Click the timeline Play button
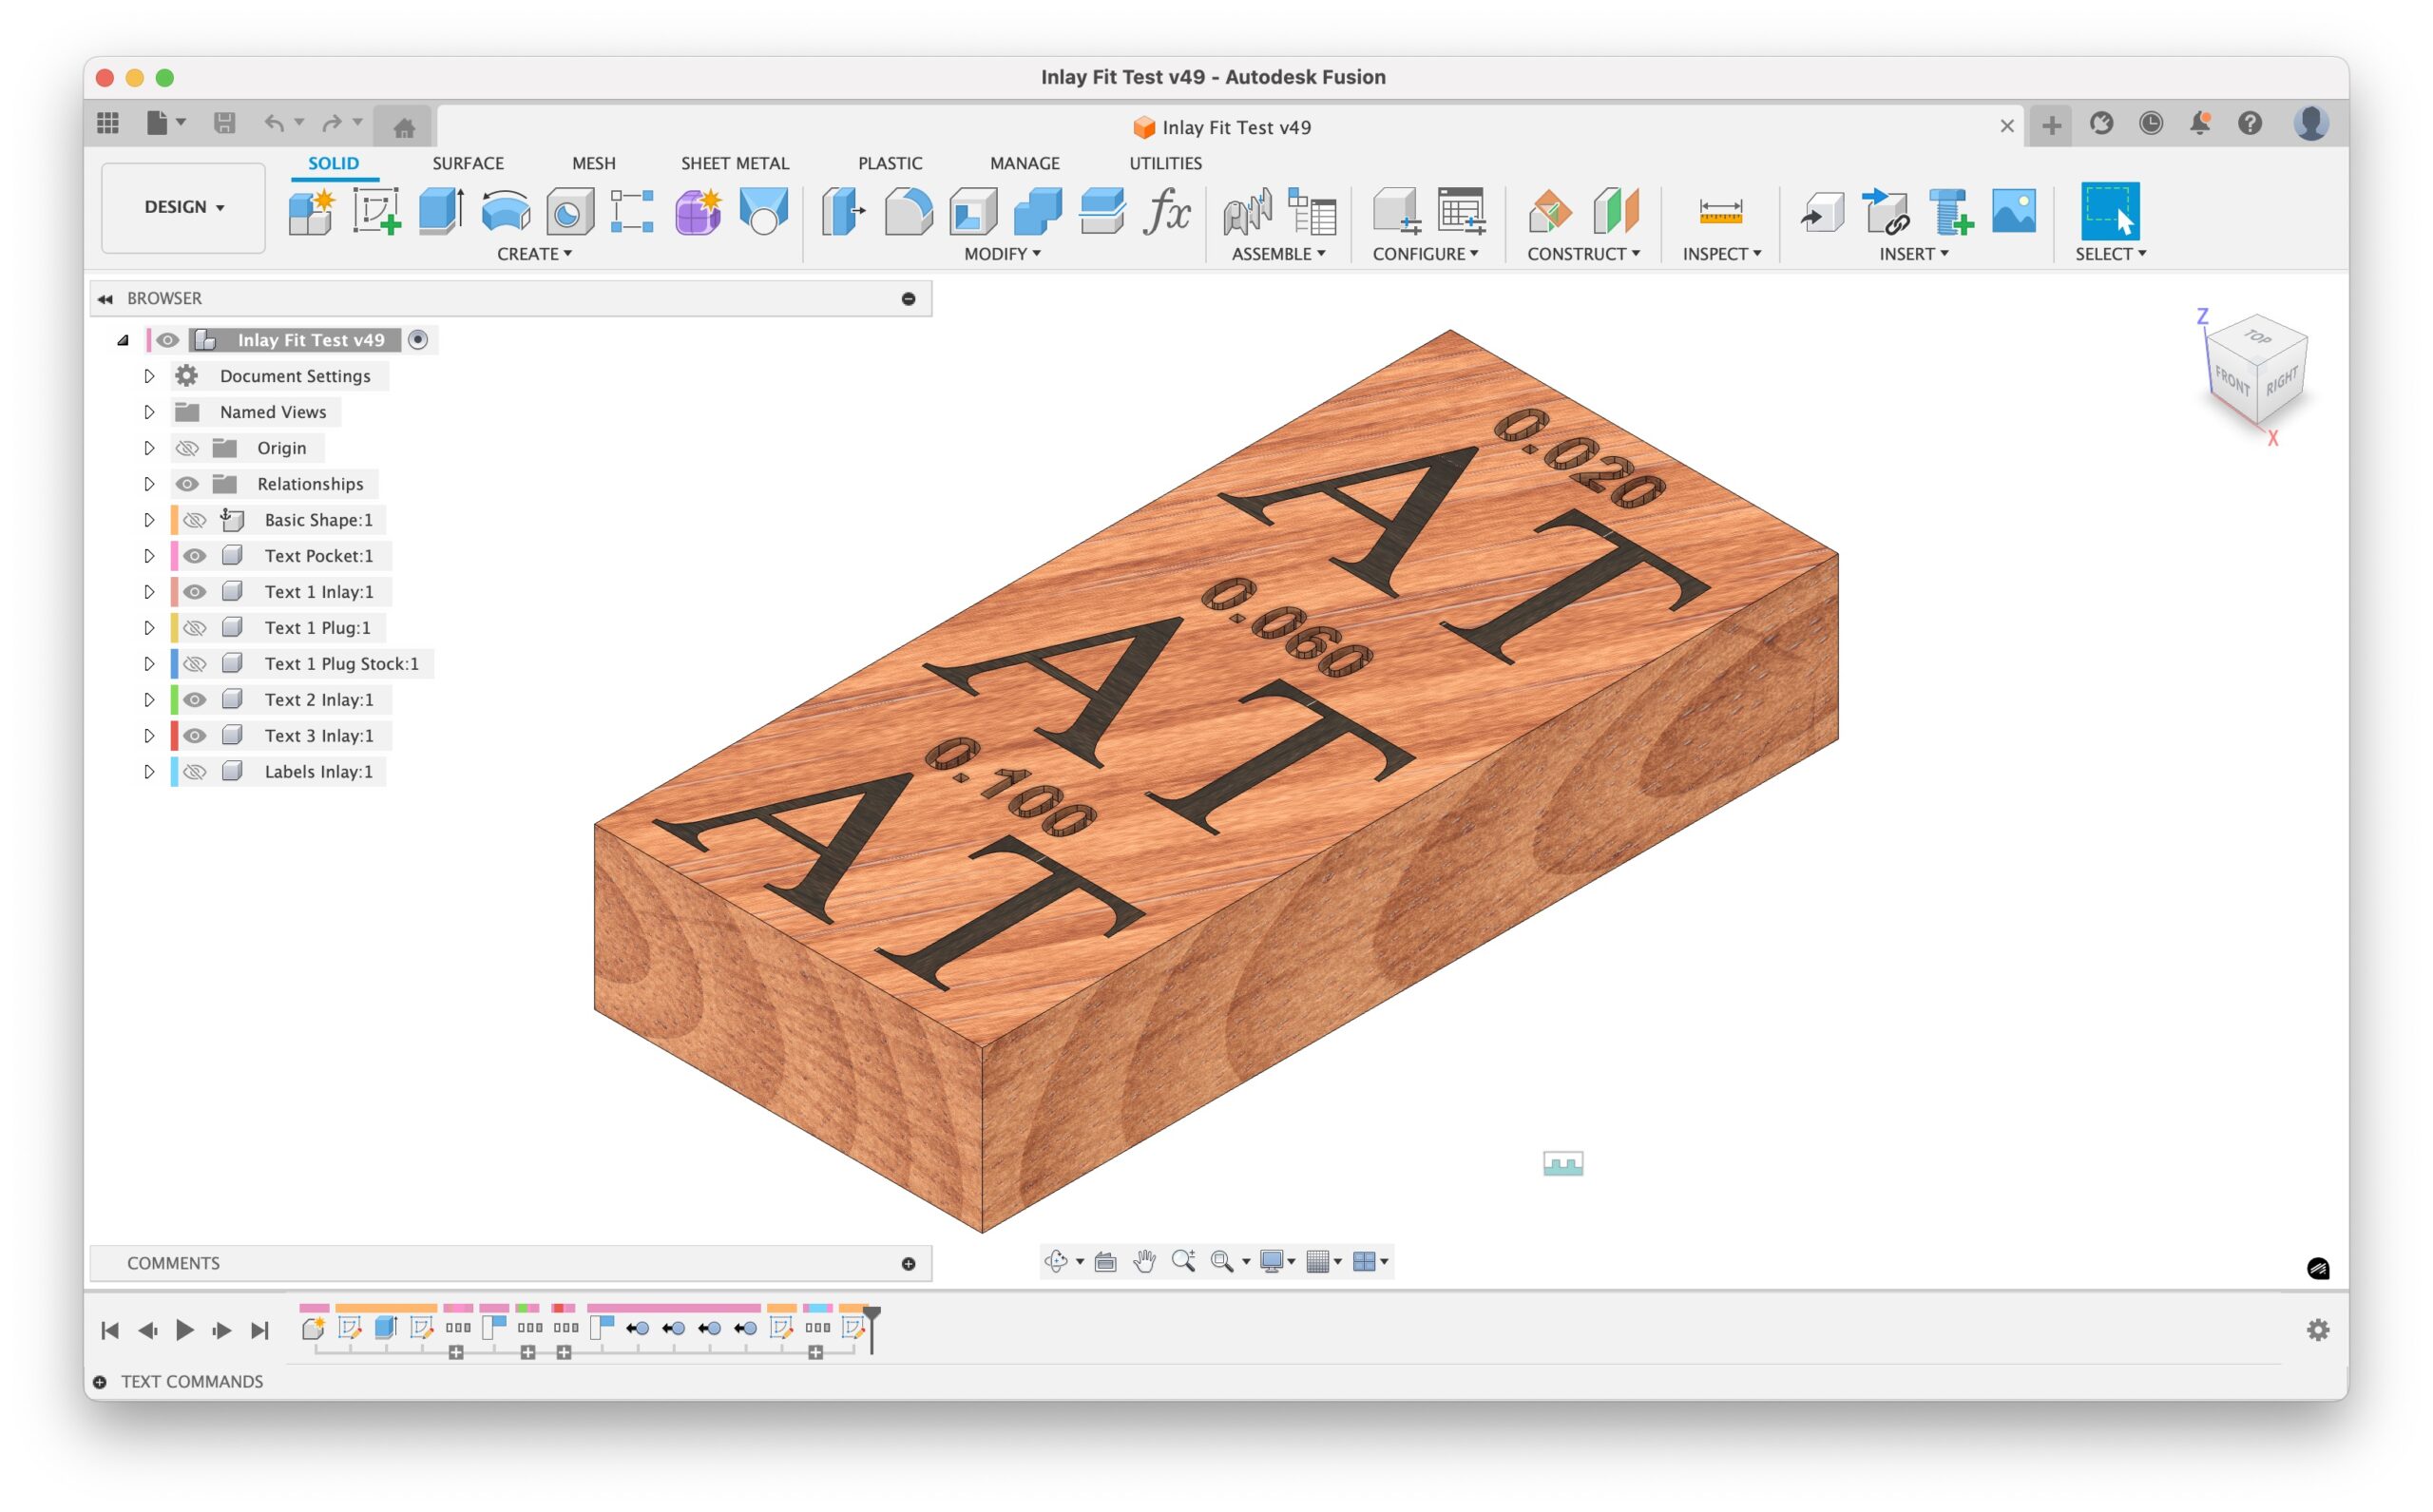This screenshot has height=1512, width=2433. (185, 1330)
